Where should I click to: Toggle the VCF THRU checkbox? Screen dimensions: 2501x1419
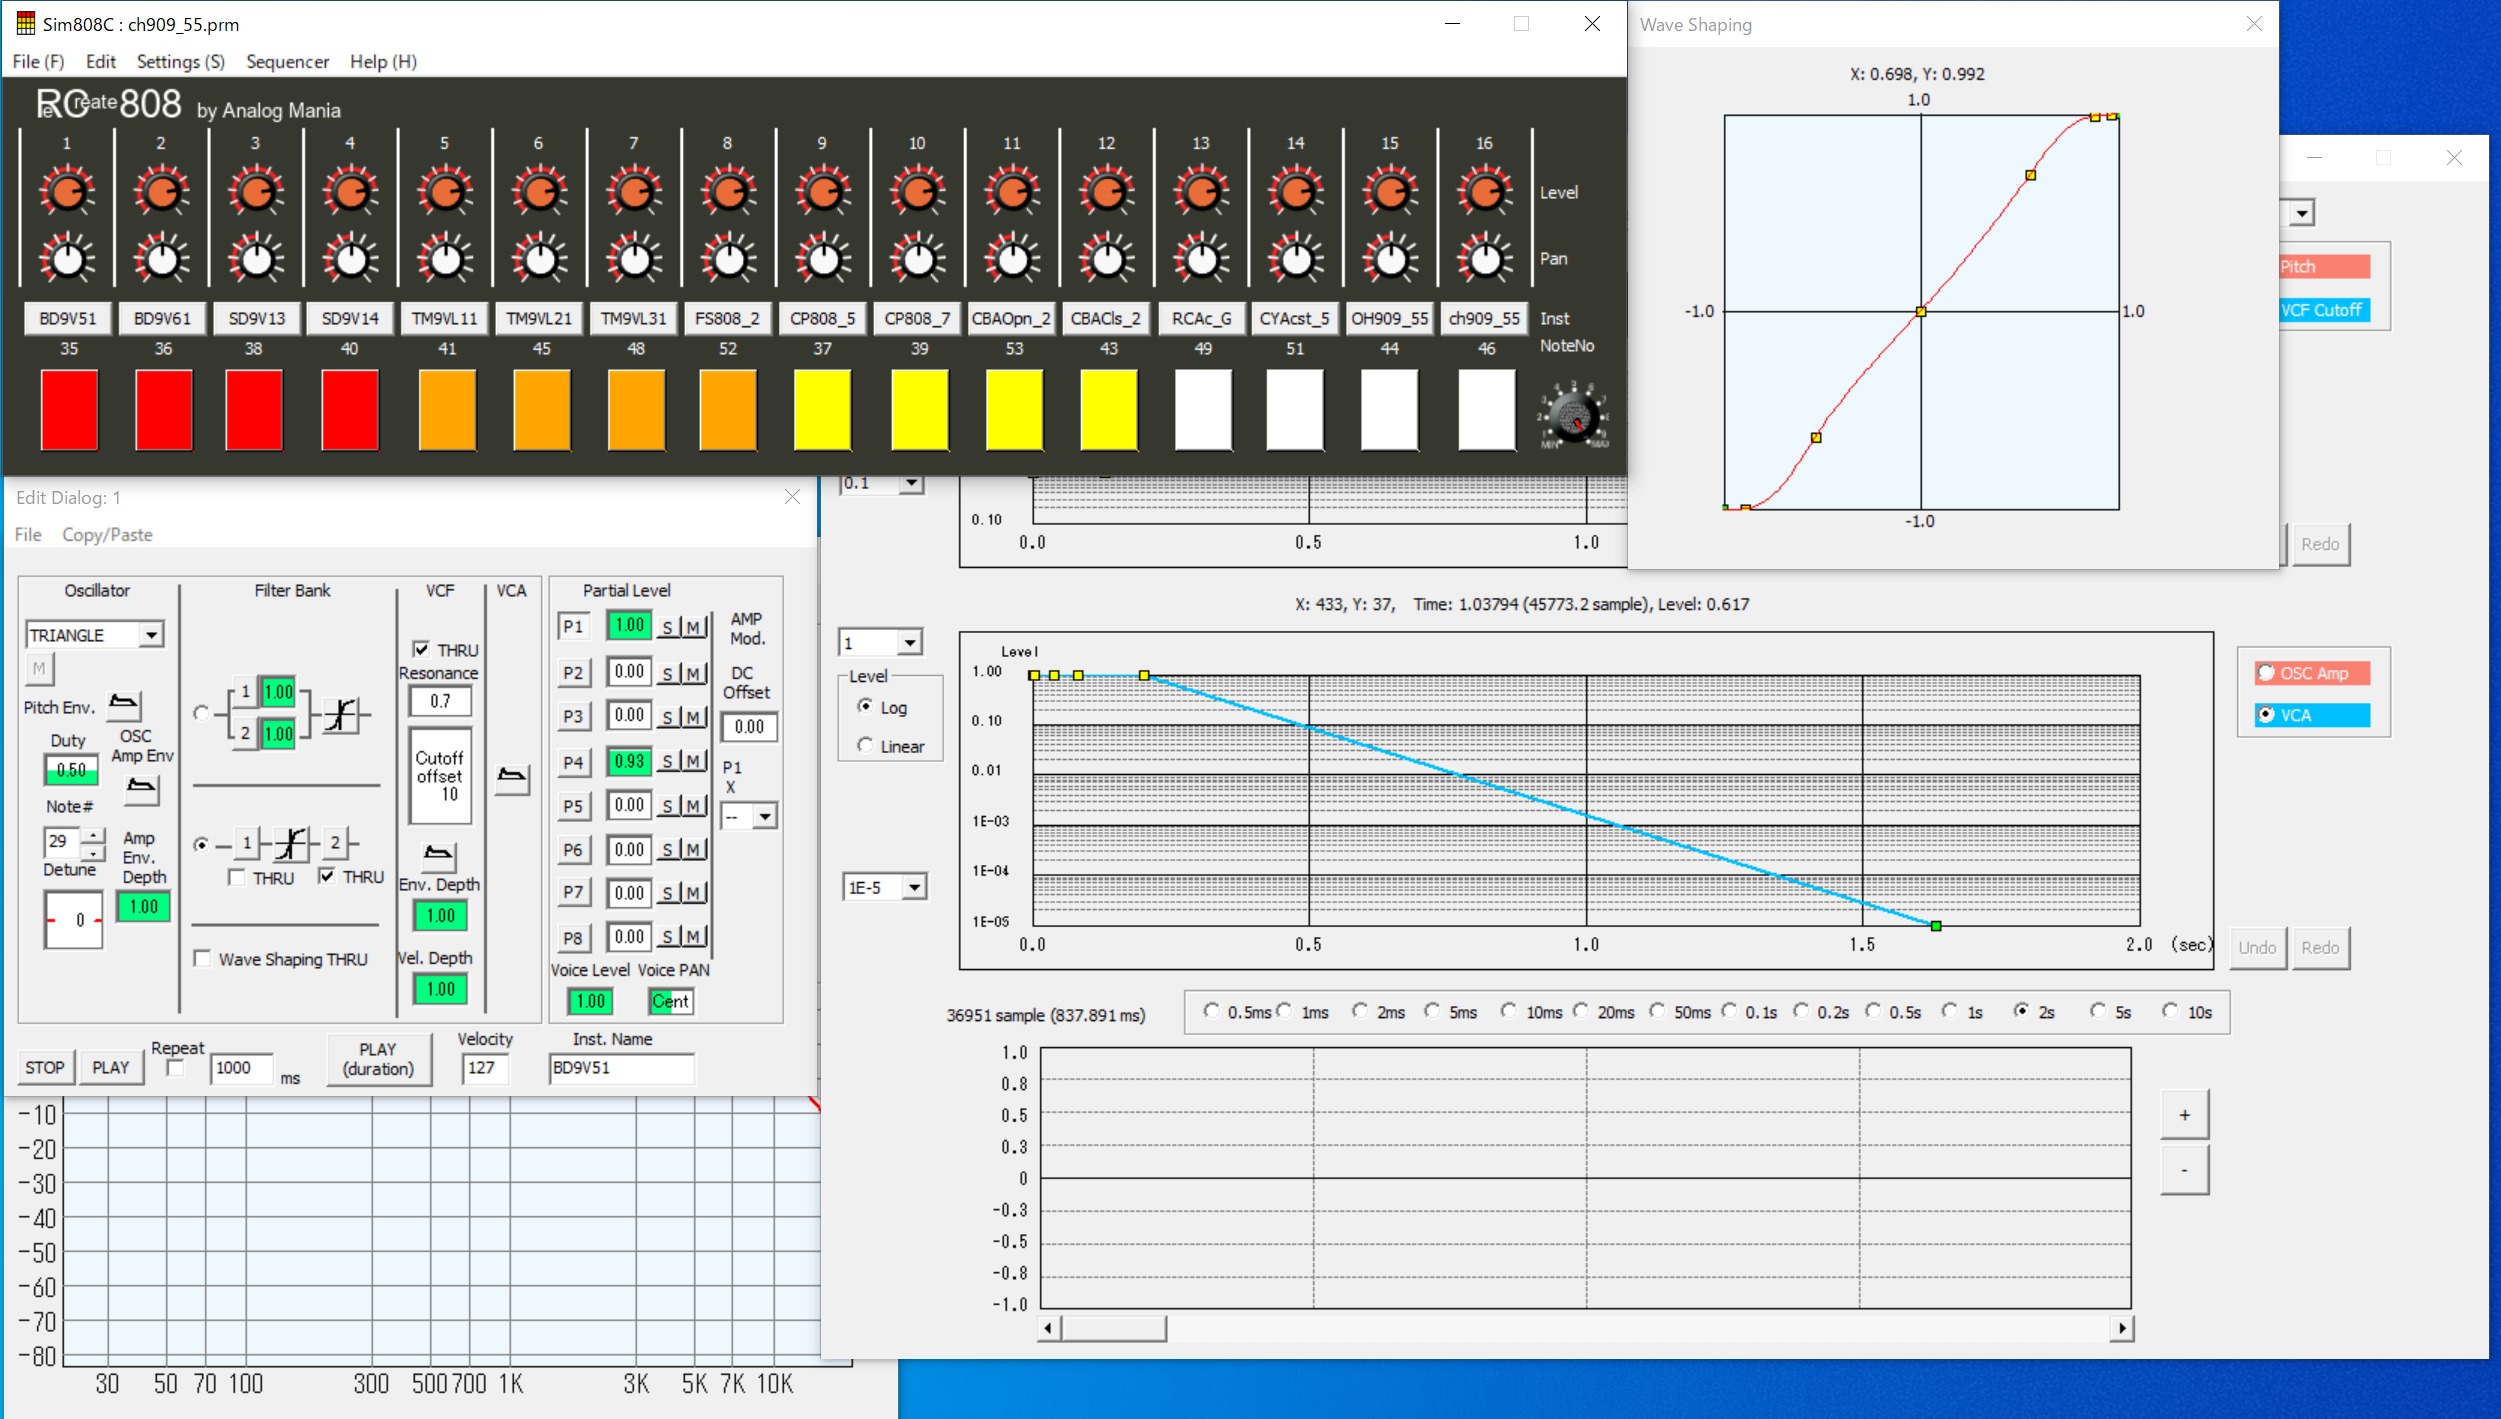[x=422, y=649]
